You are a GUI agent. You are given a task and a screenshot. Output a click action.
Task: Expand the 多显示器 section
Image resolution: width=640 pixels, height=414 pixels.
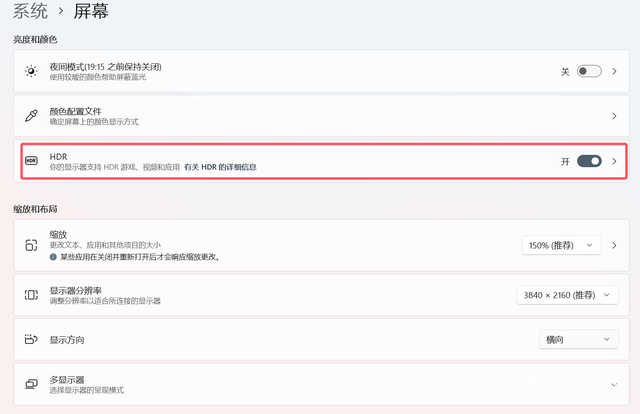pyautogui.click(x=614, y=385)
